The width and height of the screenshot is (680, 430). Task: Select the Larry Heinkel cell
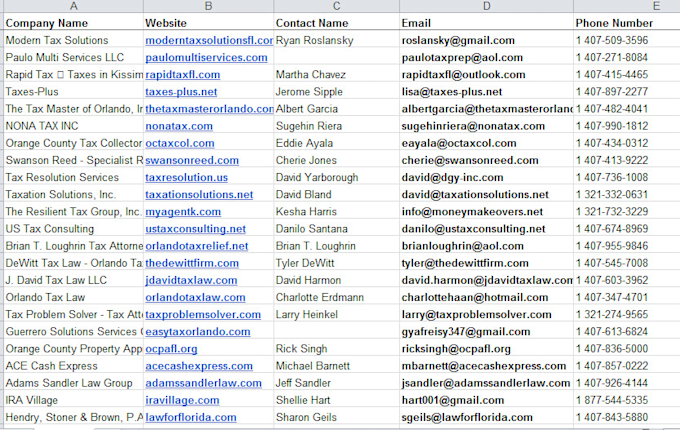coord(337,315)
